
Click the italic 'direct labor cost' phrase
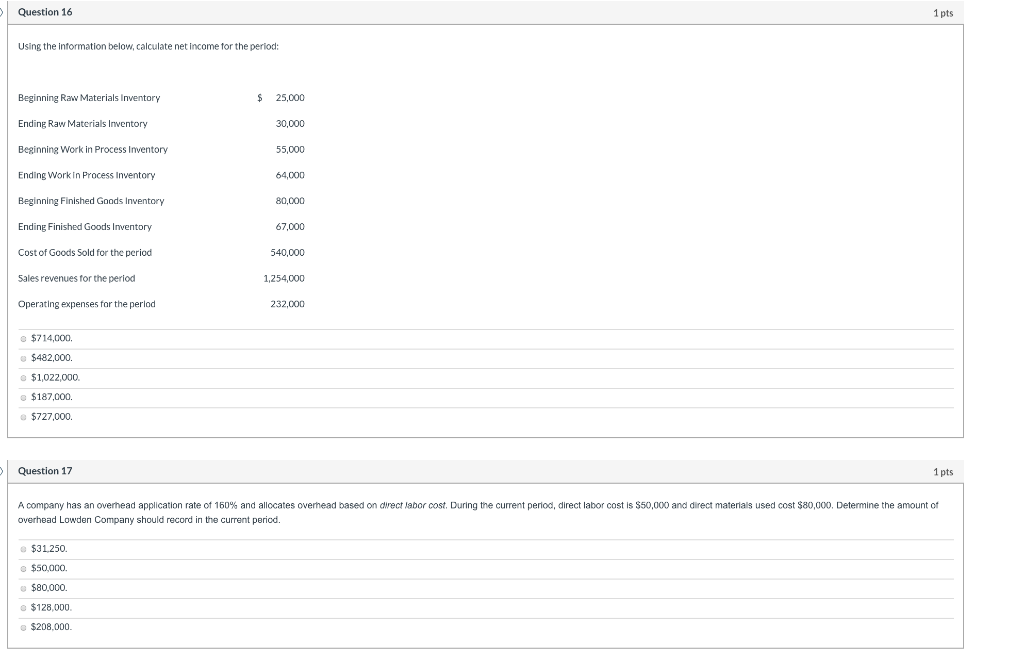413,505
